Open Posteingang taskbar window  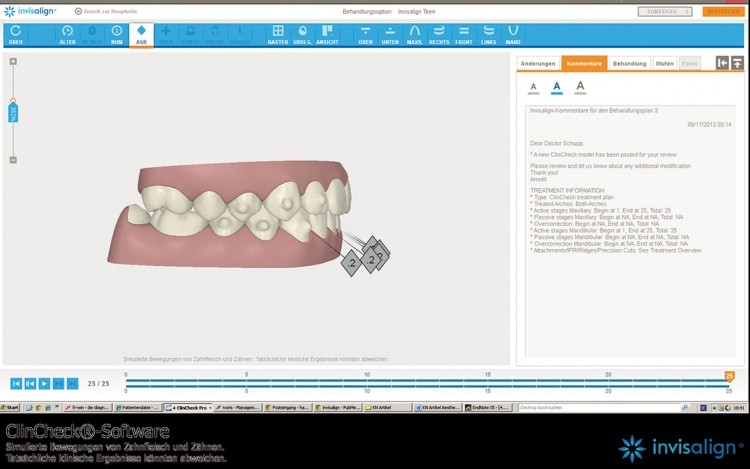(287, 408)
